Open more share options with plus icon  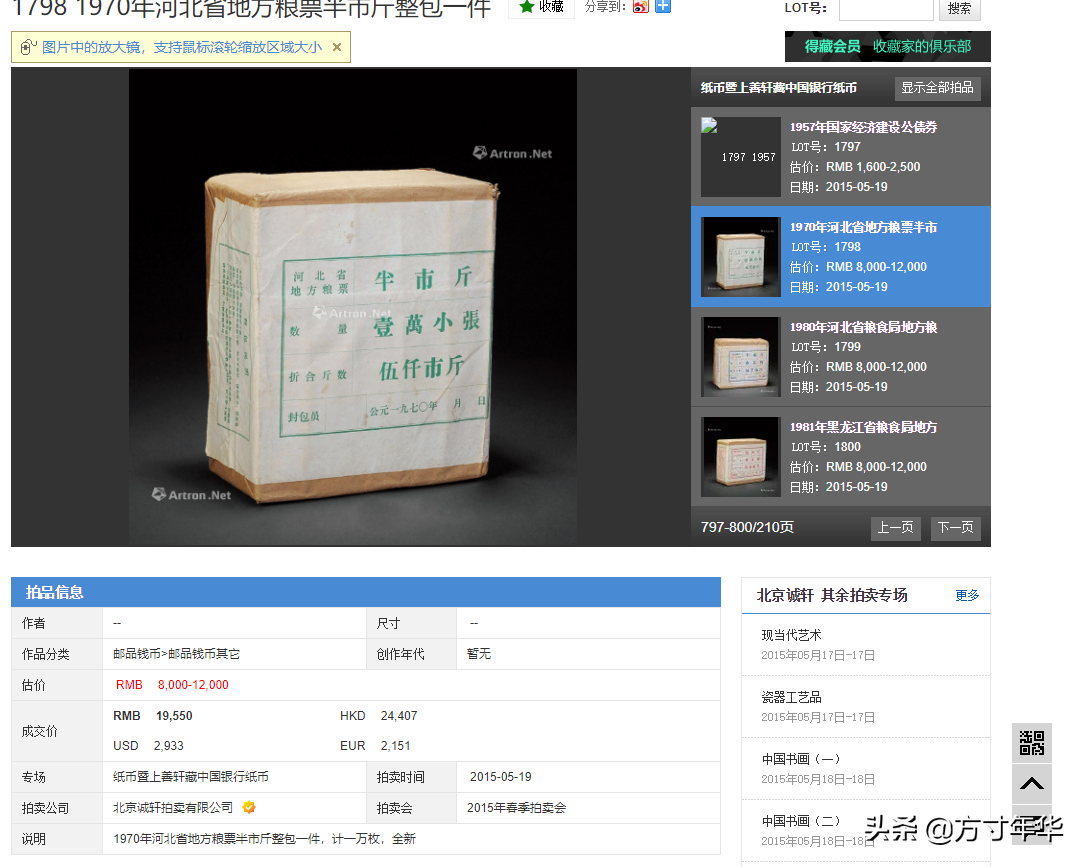click(x=662, y=7)
